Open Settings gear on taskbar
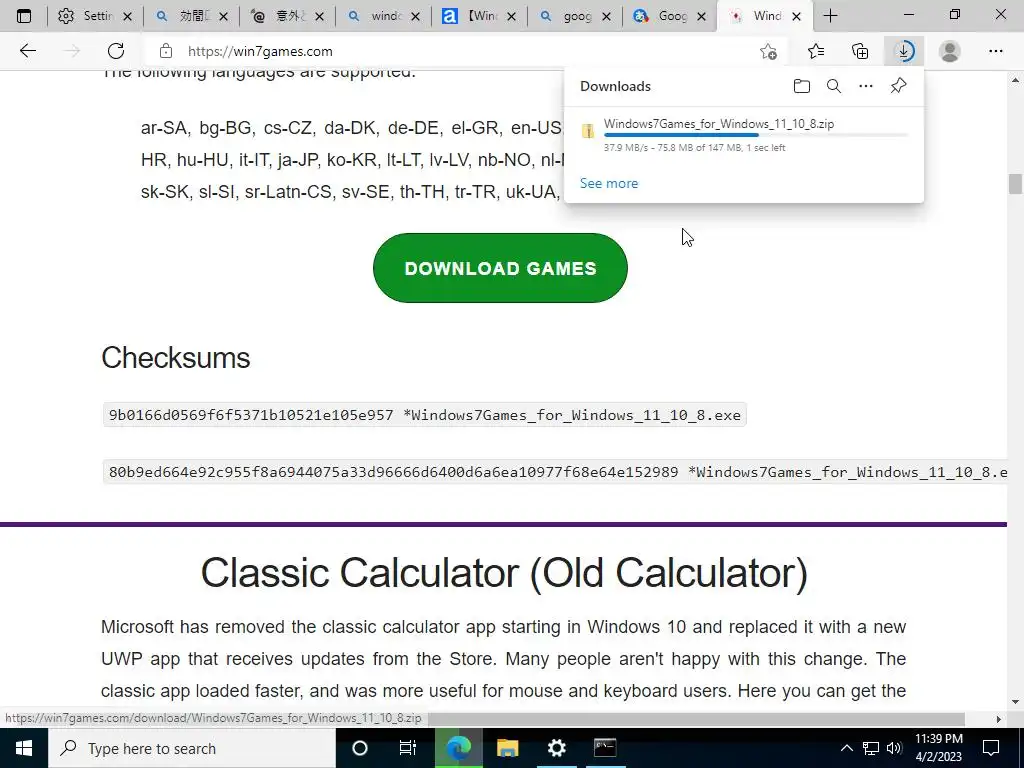Screen dimensions: 1024x768 556,748
